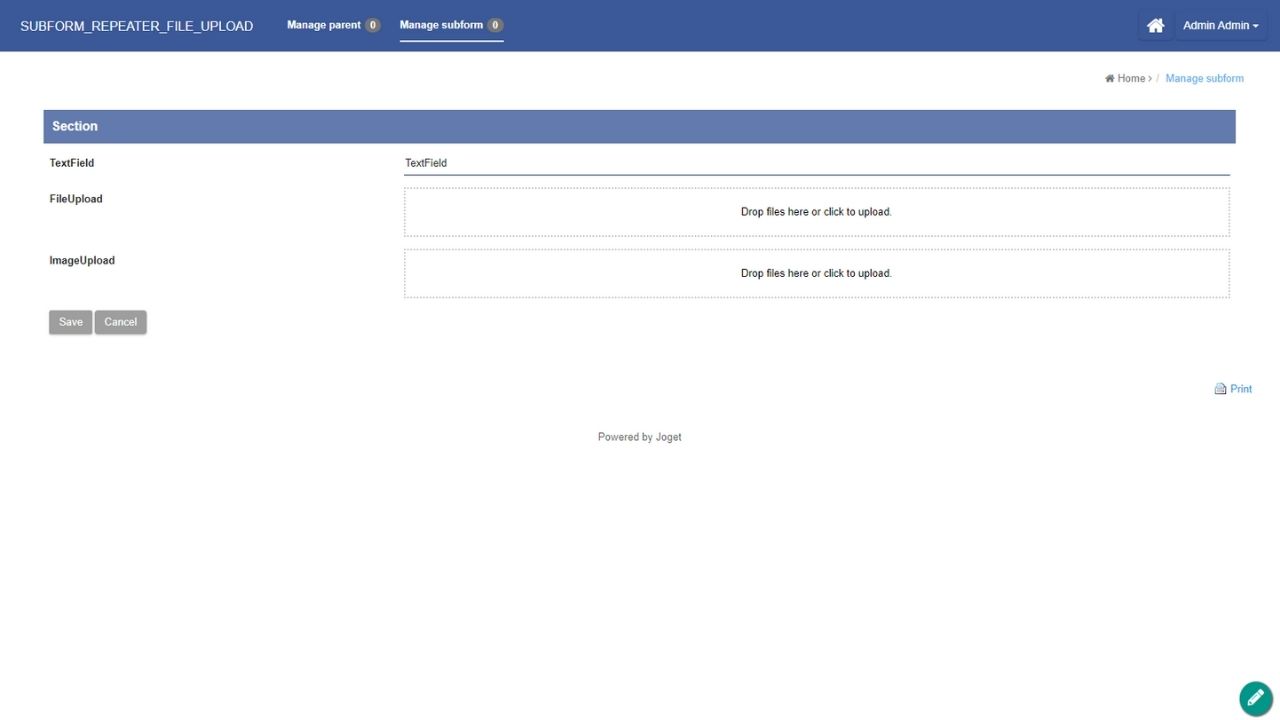Click the printer icon beside Print
Image resolution: width=1280 pixels, height=720 pixels.
pyautogui.click(x=1220, y=389)
